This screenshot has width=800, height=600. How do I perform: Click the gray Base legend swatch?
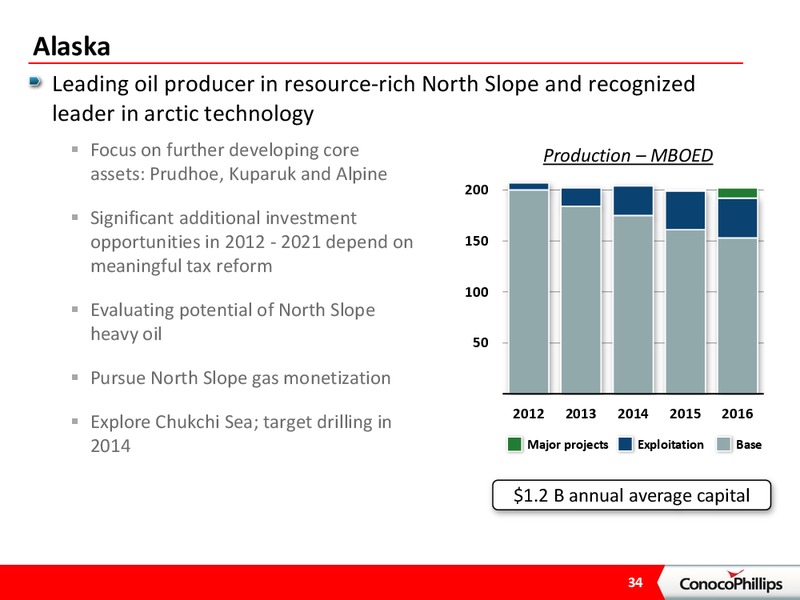pyautogui.click(x=724, y=444)
